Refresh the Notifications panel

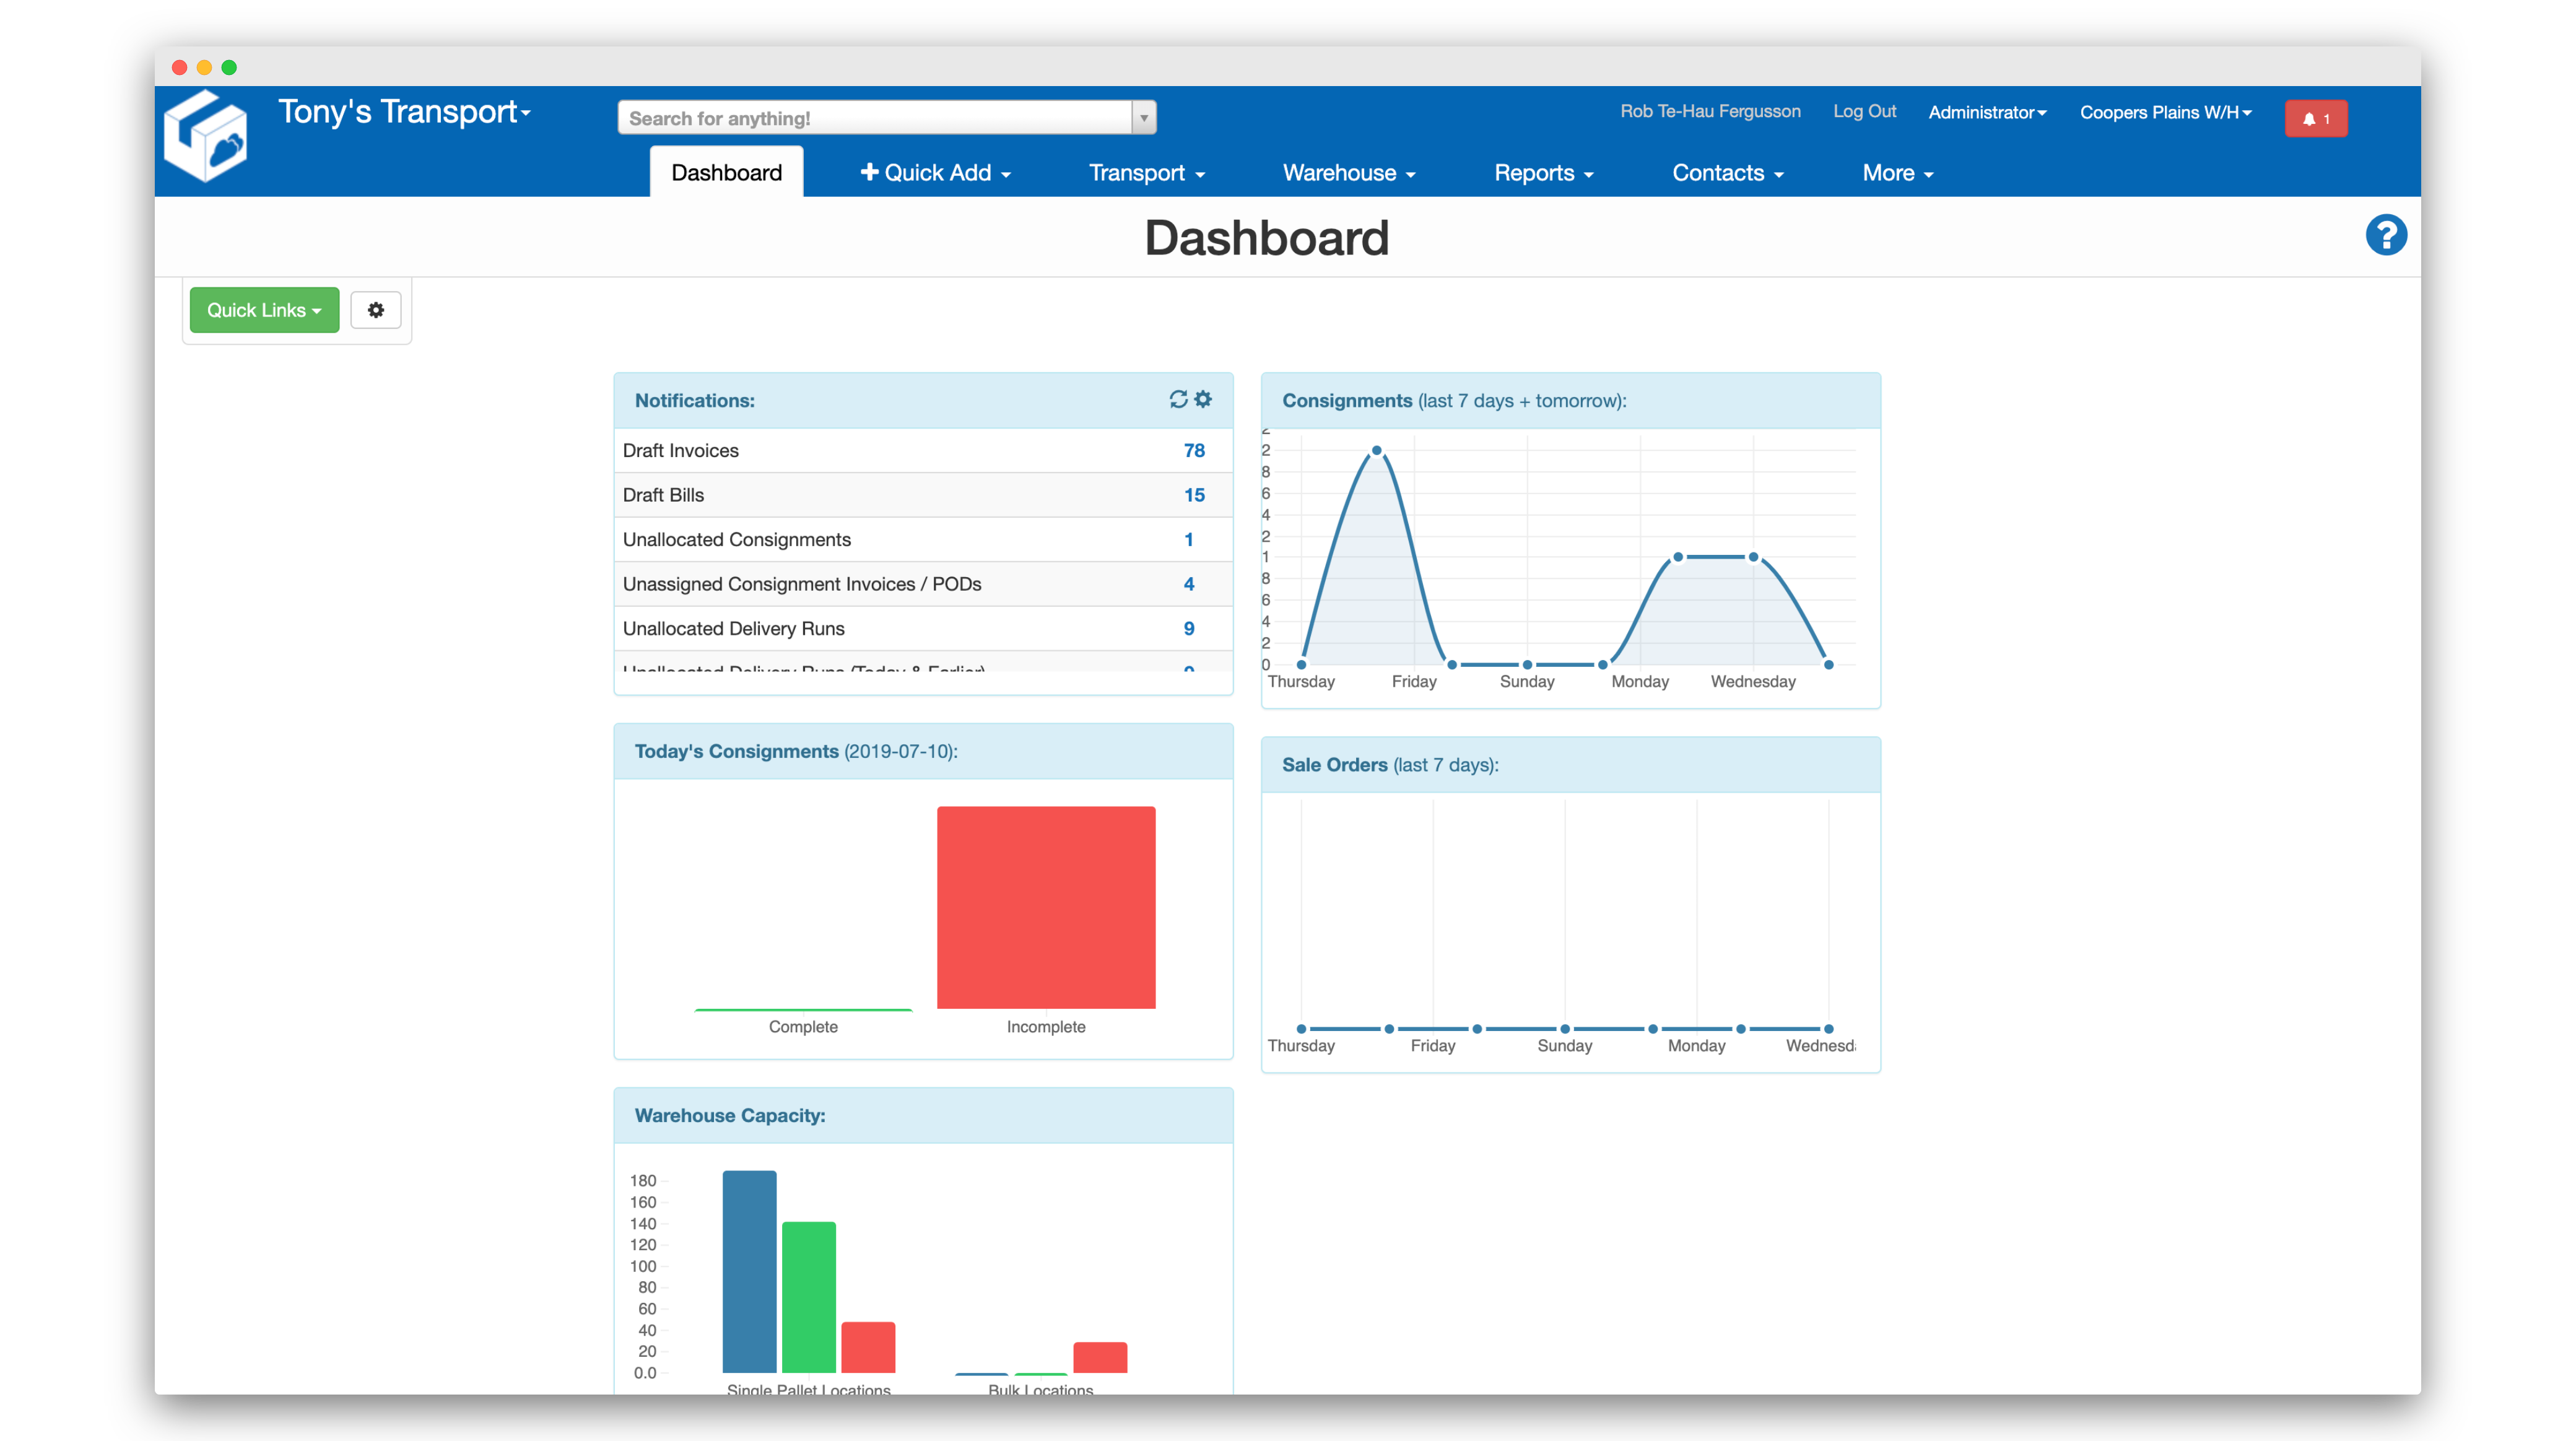[x=1178, y=399]
